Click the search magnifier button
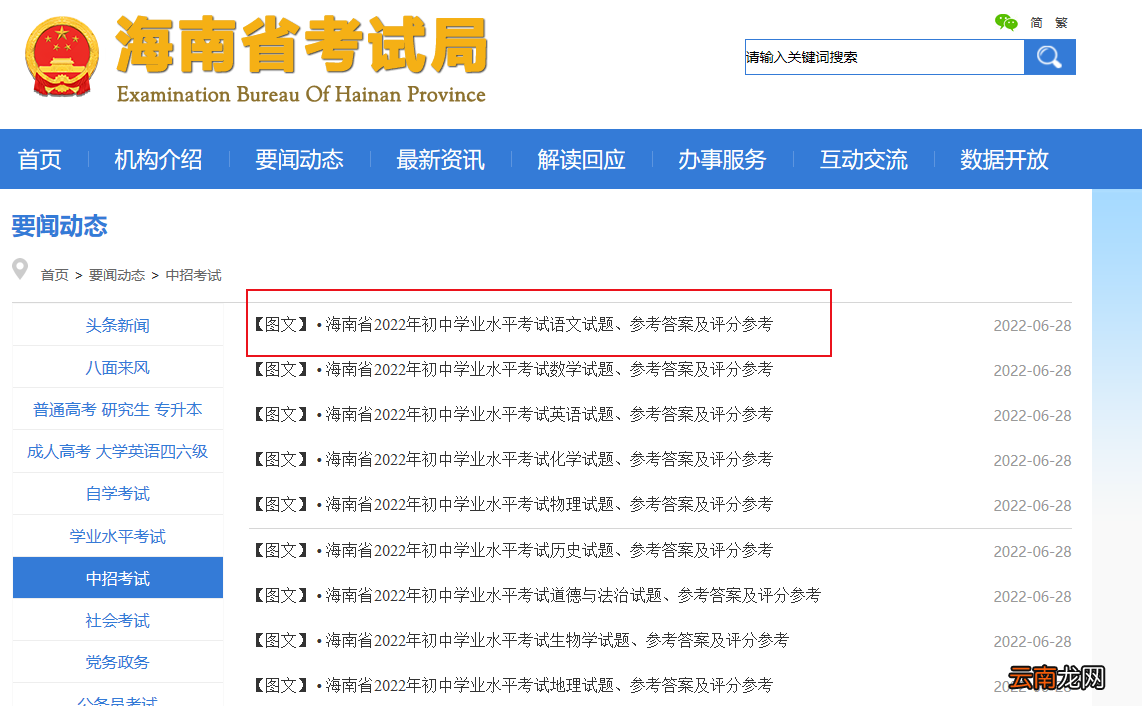This screenshot has width=1142, height=706. tap(1050, 57)
